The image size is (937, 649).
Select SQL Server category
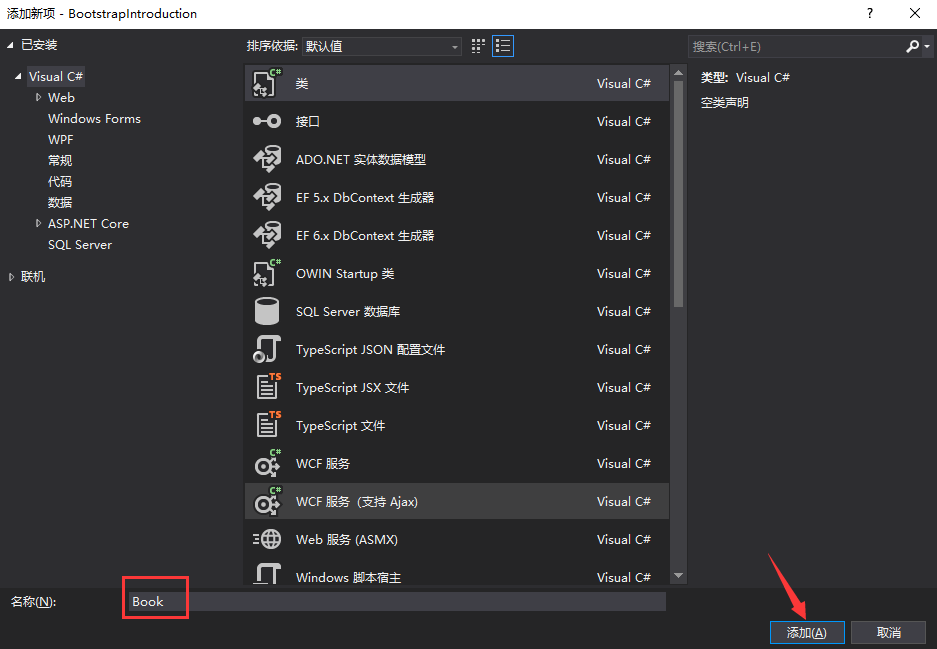coord(80,244)
